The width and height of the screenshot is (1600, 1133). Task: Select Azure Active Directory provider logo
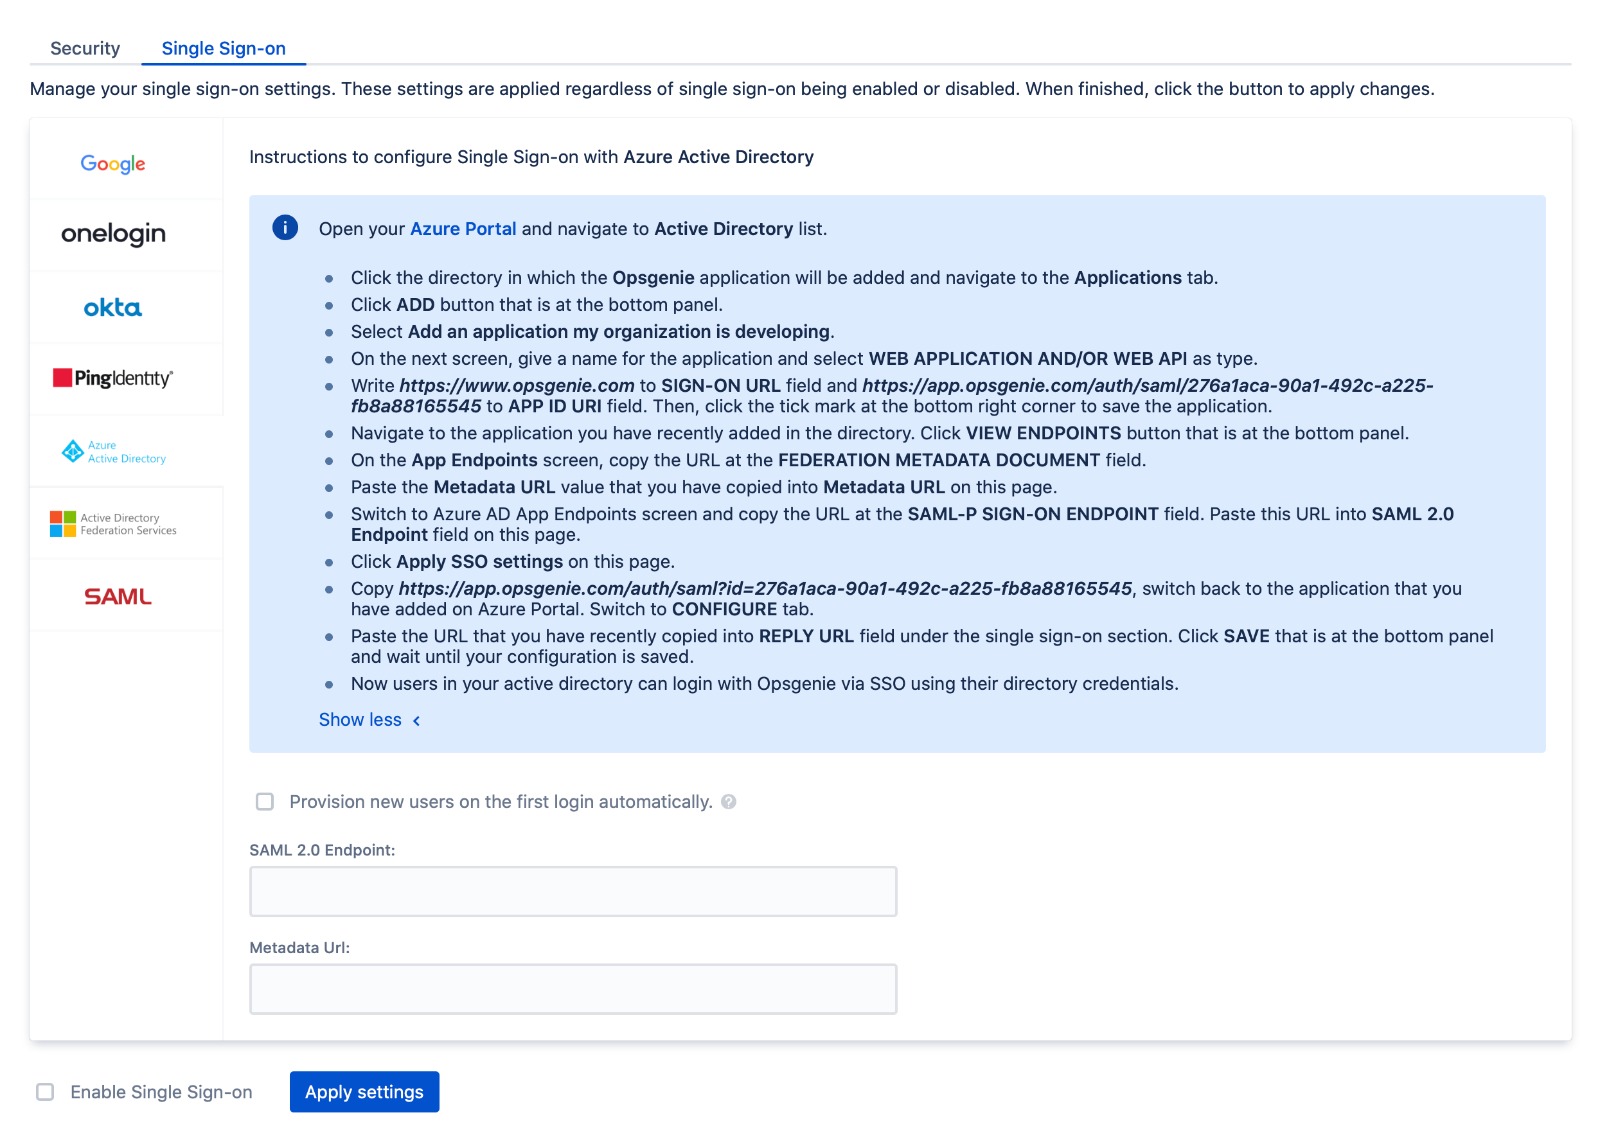[x=113, y=452]
